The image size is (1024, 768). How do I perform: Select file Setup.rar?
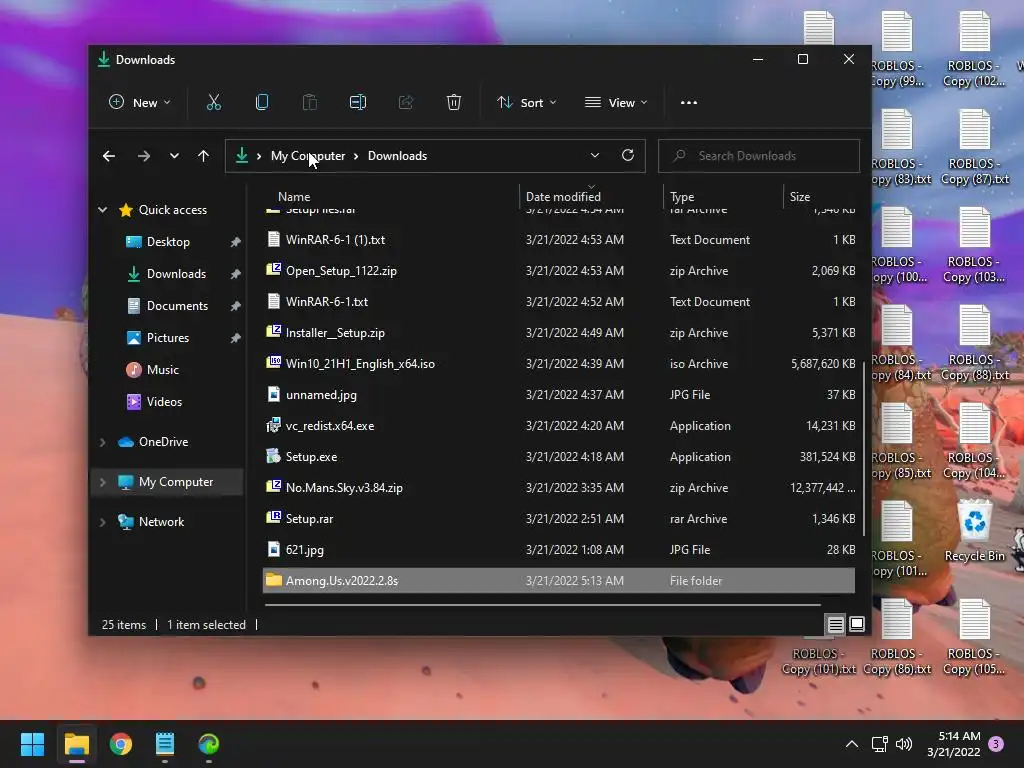(559, 519)
